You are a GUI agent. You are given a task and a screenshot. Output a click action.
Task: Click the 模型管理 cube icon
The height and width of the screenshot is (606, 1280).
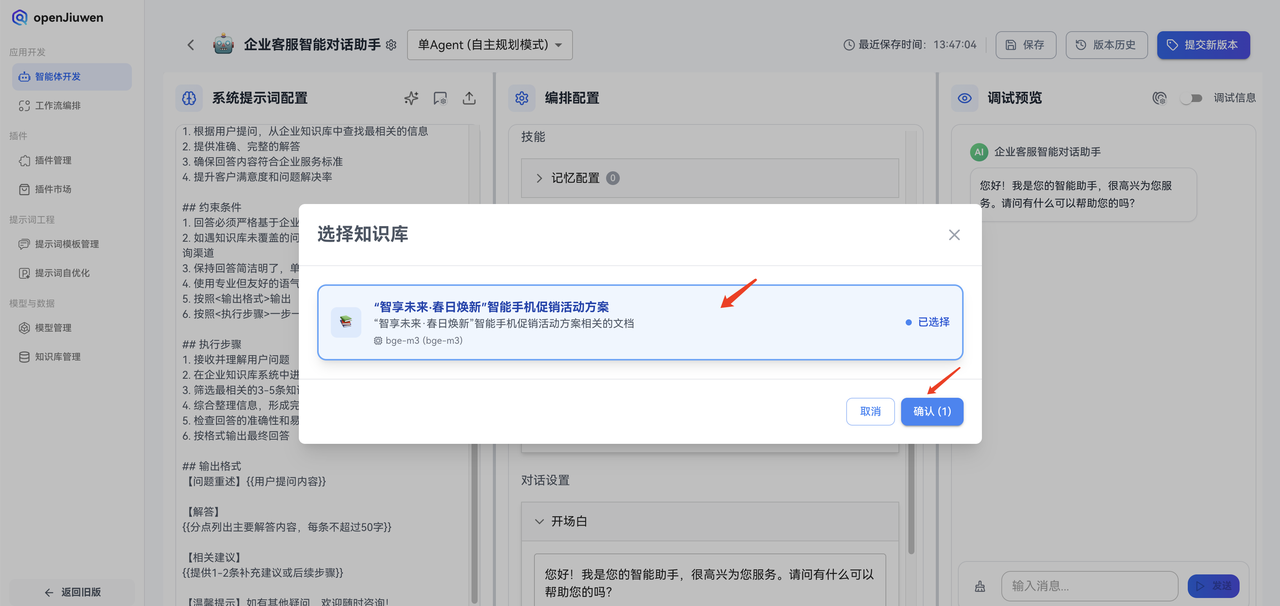click(x=25, y=328)
